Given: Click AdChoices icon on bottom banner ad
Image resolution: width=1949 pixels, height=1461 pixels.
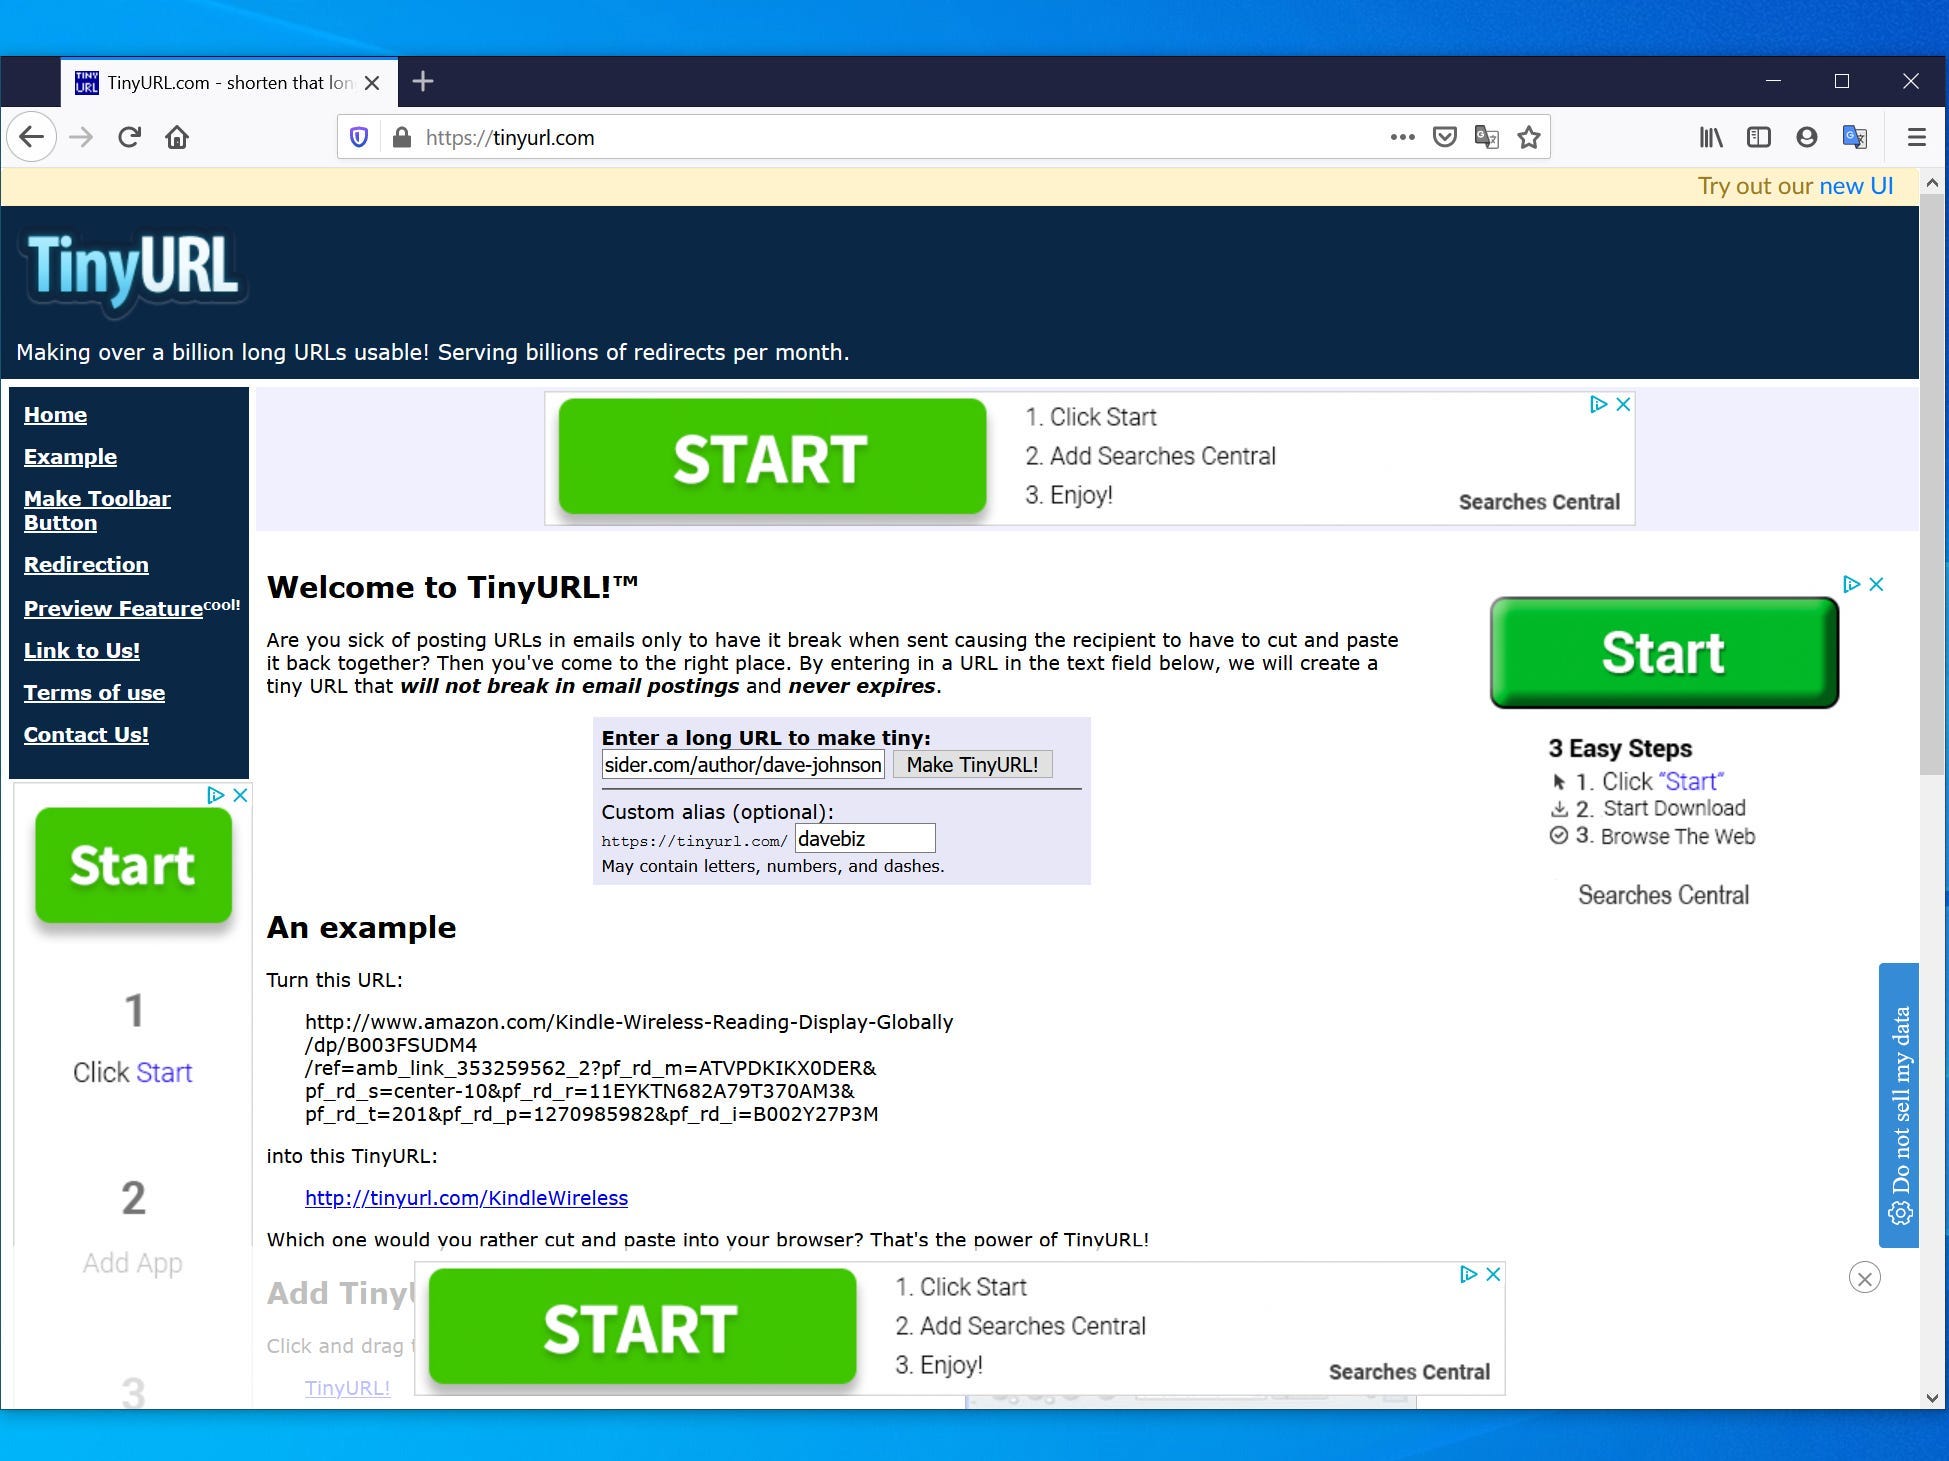Looking at the screenshot, I should [x=1468, y=1274].
